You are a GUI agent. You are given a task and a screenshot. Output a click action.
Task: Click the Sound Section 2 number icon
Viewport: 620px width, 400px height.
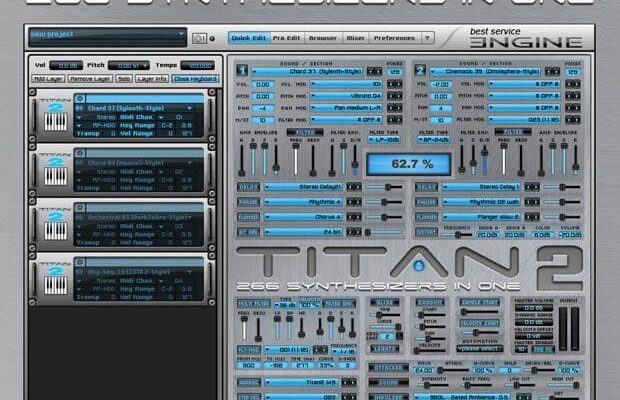coord(421,71)
